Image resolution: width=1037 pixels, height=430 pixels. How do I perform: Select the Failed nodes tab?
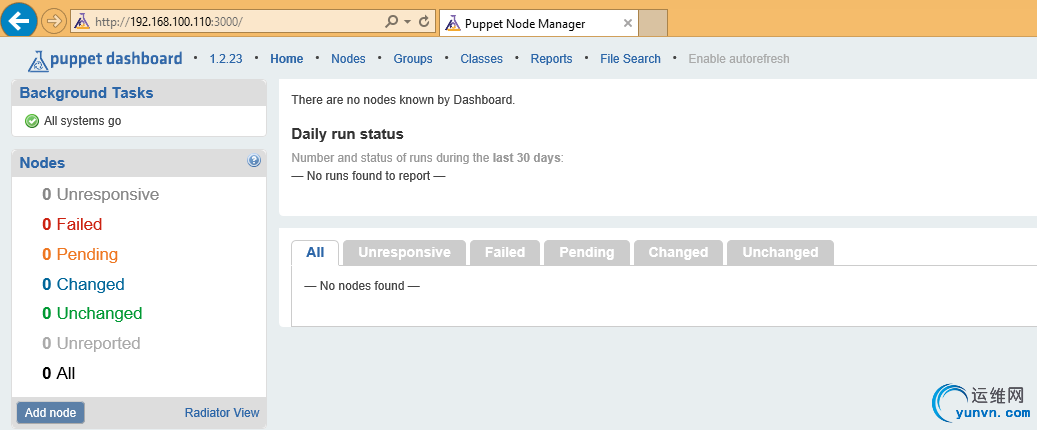[x=505, y=252]
